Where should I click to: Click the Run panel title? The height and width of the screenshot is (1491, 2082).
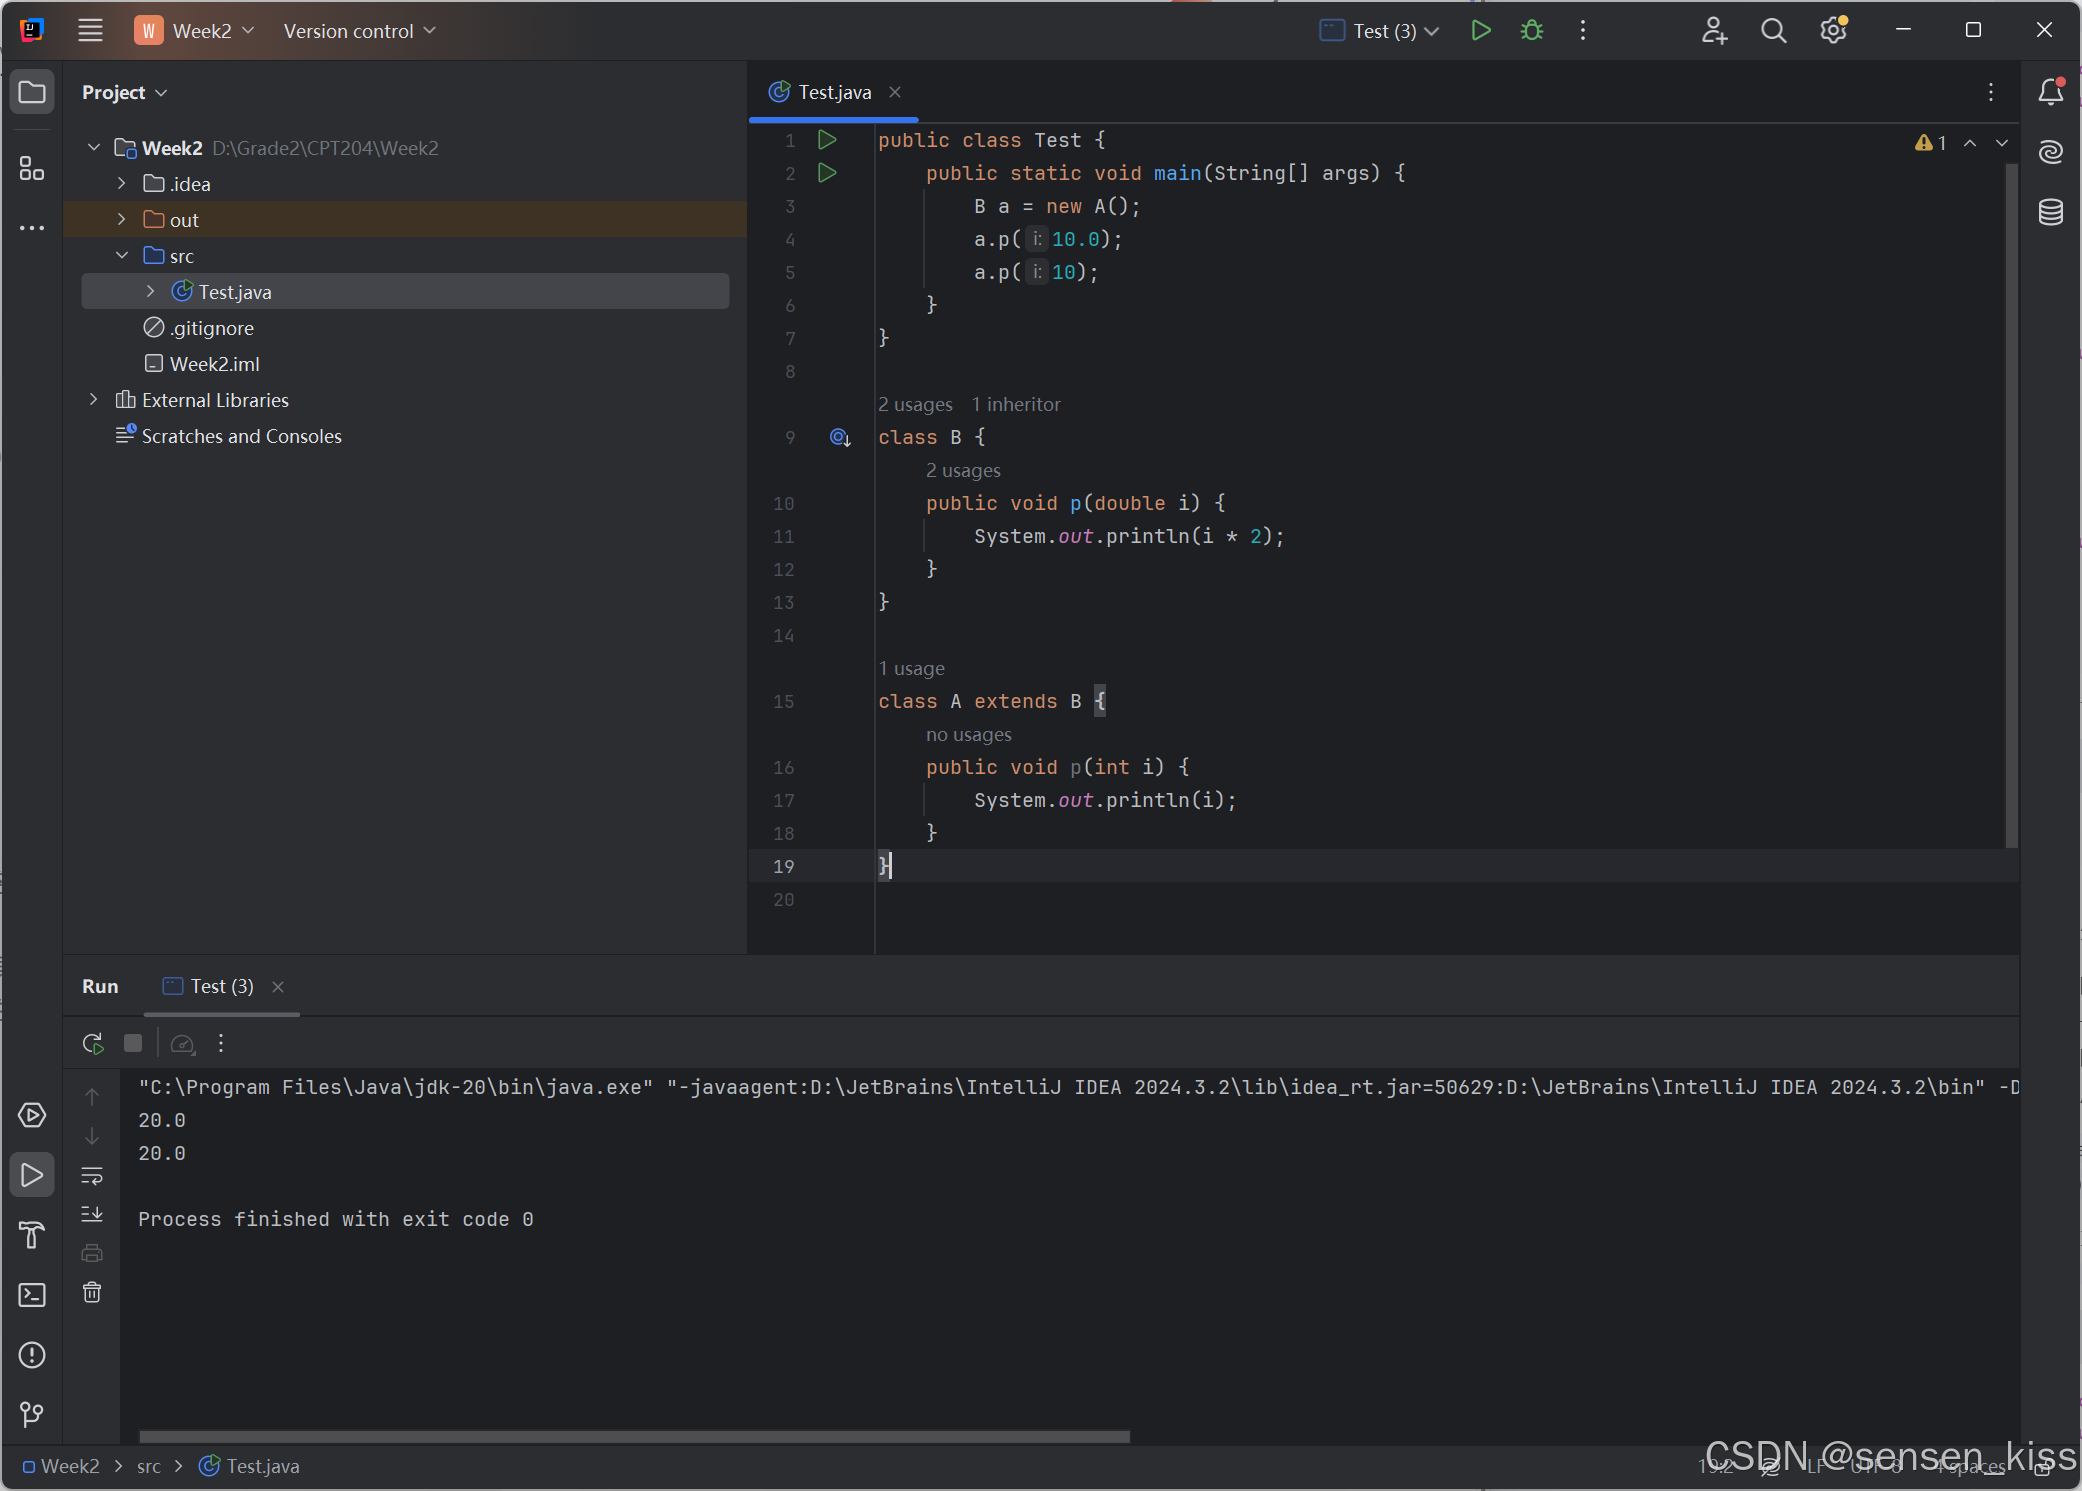(100, 987)
